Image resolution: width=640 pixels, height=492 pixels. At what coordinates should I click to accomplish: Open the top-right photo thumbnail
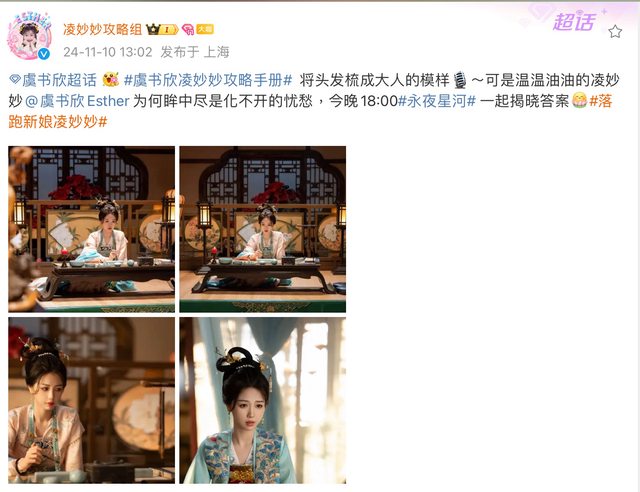click(263, 229)
